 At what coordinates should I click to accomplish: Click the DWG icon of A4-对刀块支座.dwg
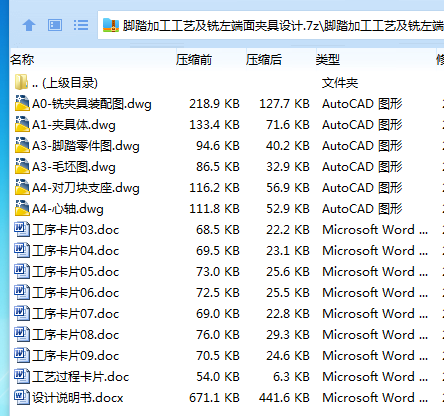coord(22,187)
